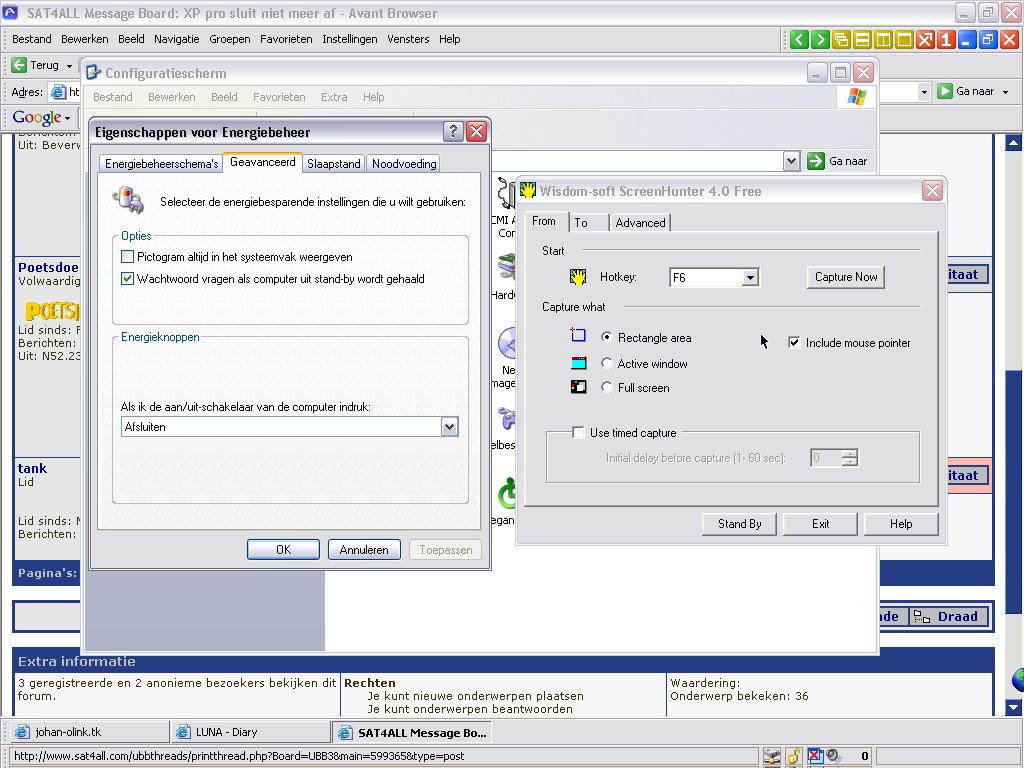Expand the Ga naar dropdown arrow in Avant

point(1006,92)
